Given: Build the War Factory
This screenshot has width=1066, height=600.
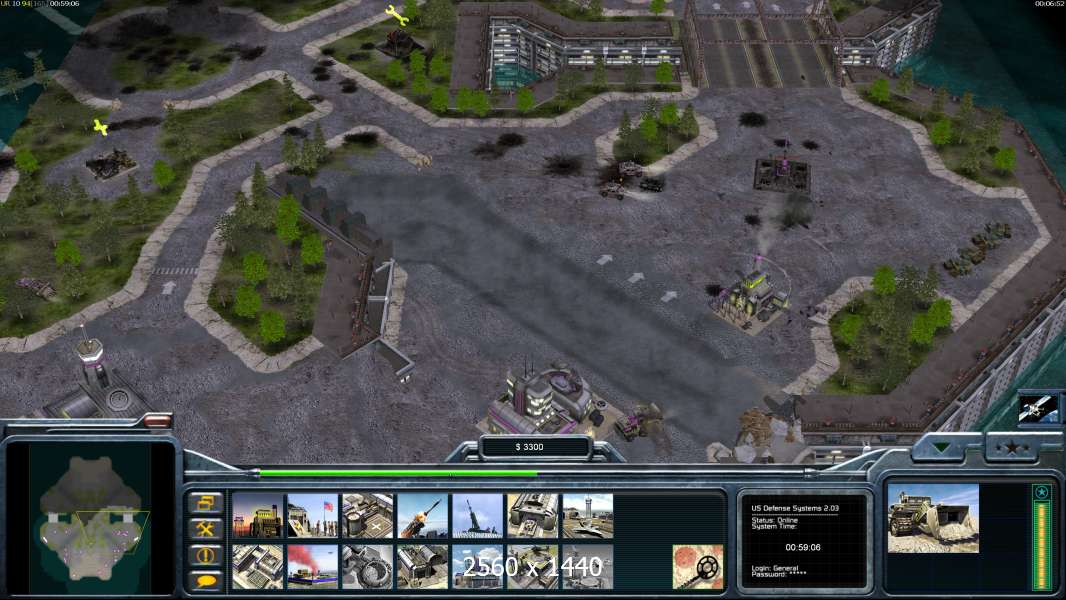Looking at the screenshot, I should (532, 516).
